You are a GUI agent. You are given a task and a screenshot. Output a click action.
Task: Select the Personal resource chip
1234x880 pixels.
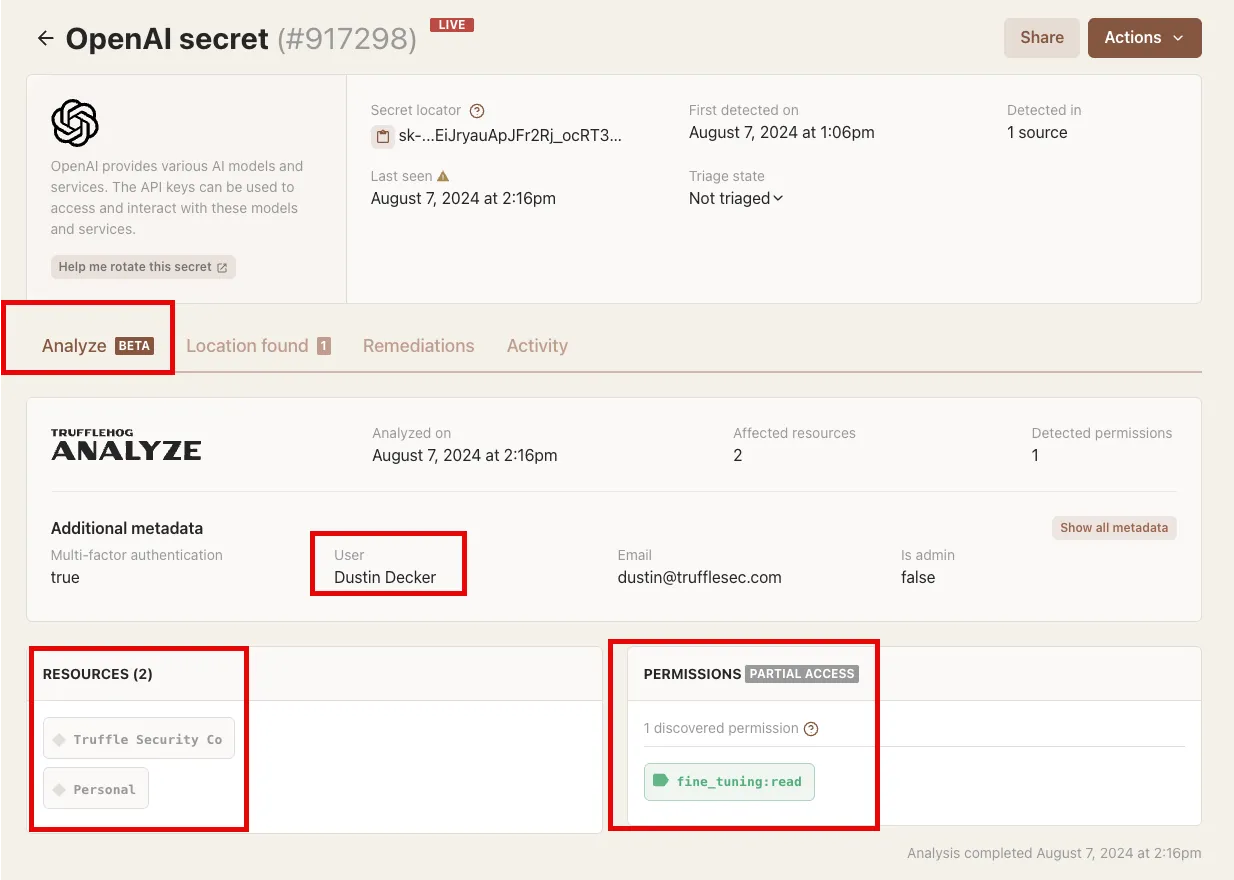tap(96, 789)
